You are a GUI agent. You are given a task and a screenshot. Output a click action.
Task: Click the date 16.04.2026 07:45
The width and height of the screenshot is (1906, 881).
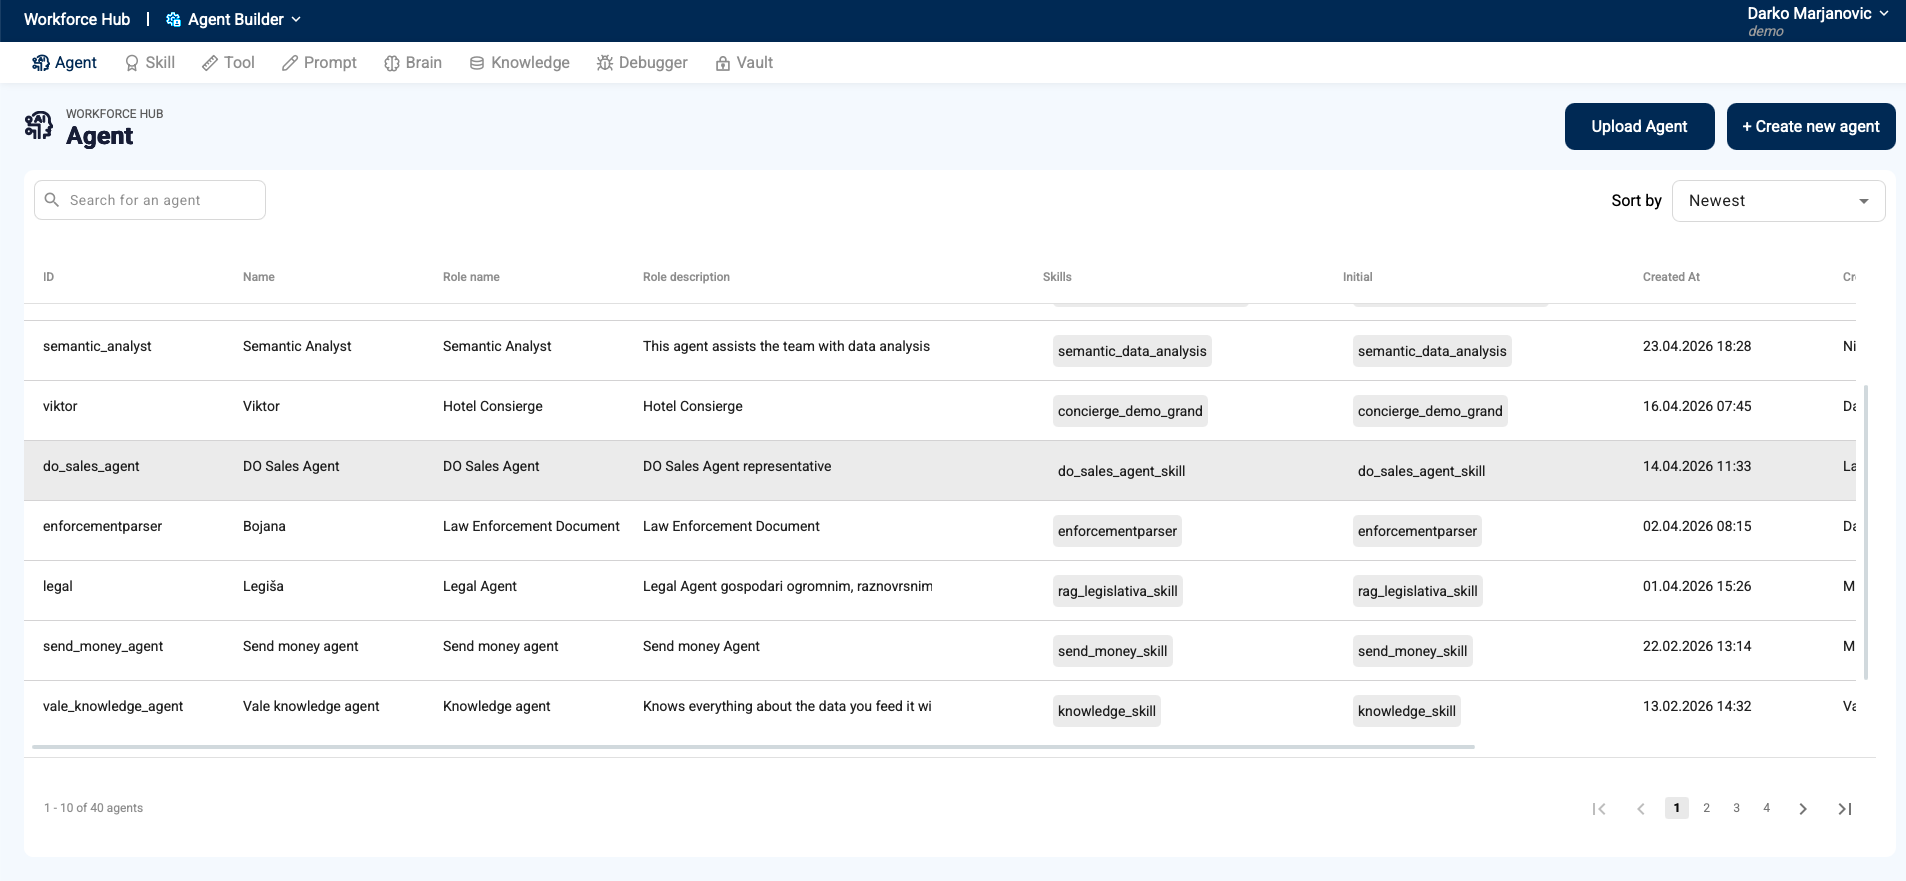point(1697,406)
